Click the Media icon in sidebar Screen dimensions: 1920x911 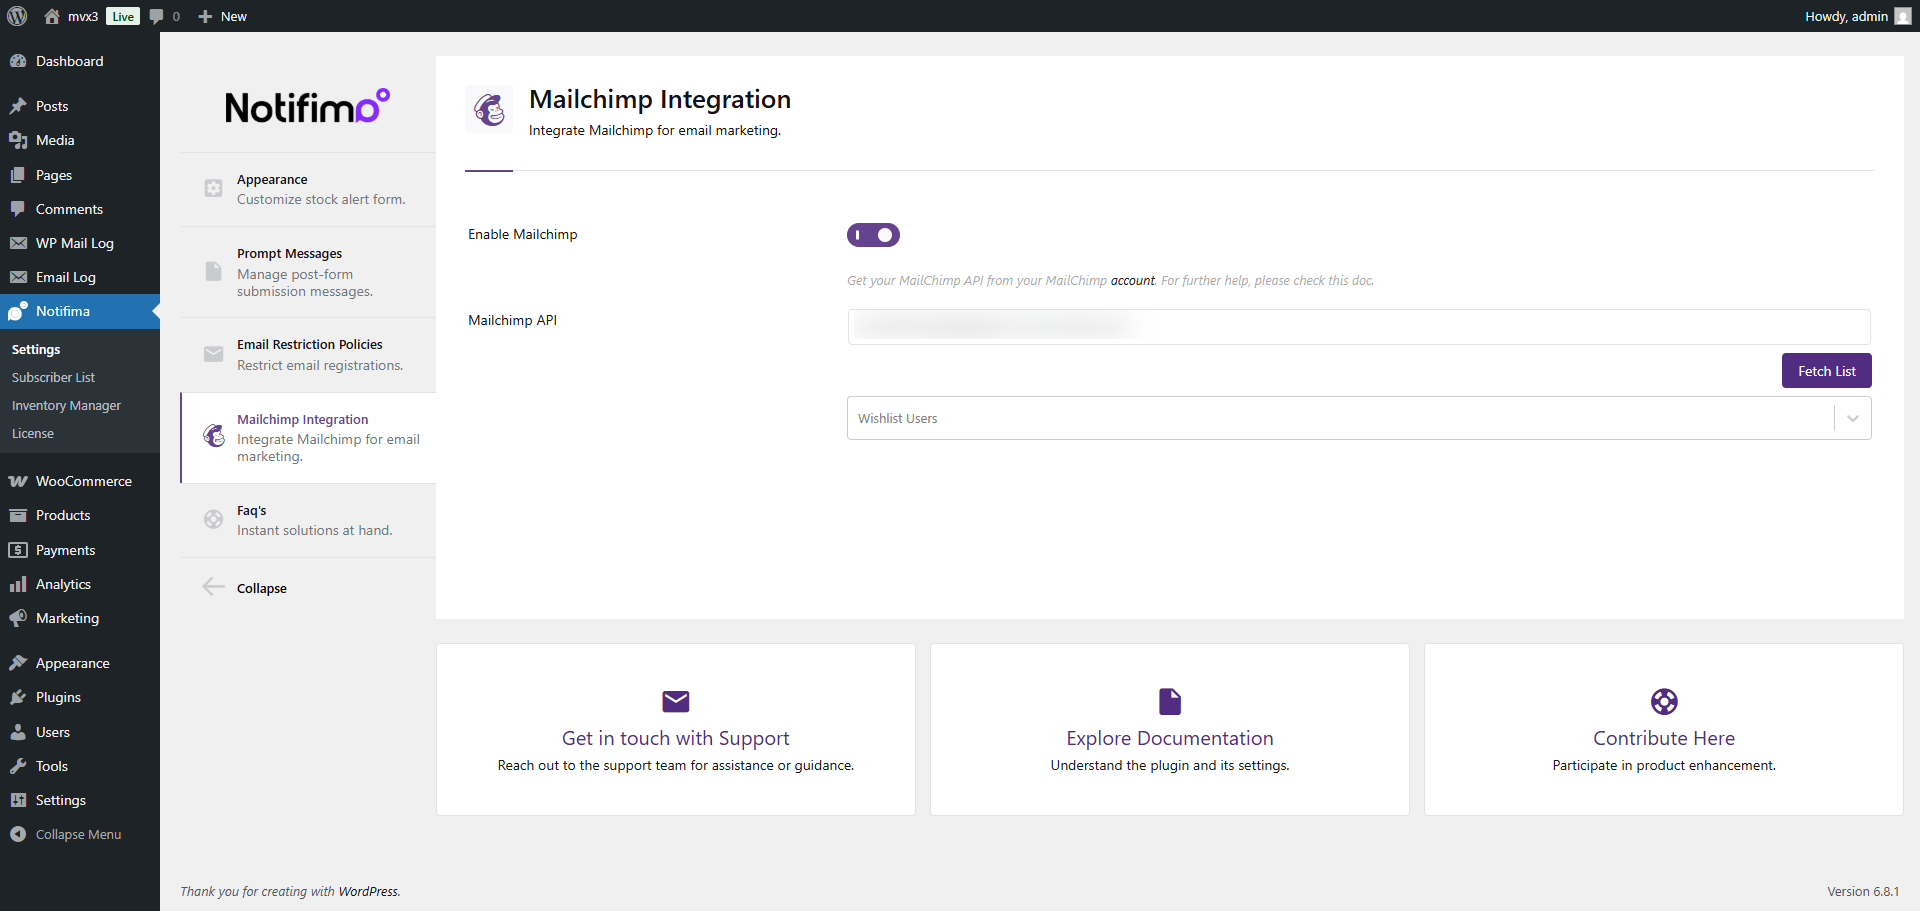[x=18, y=140]
